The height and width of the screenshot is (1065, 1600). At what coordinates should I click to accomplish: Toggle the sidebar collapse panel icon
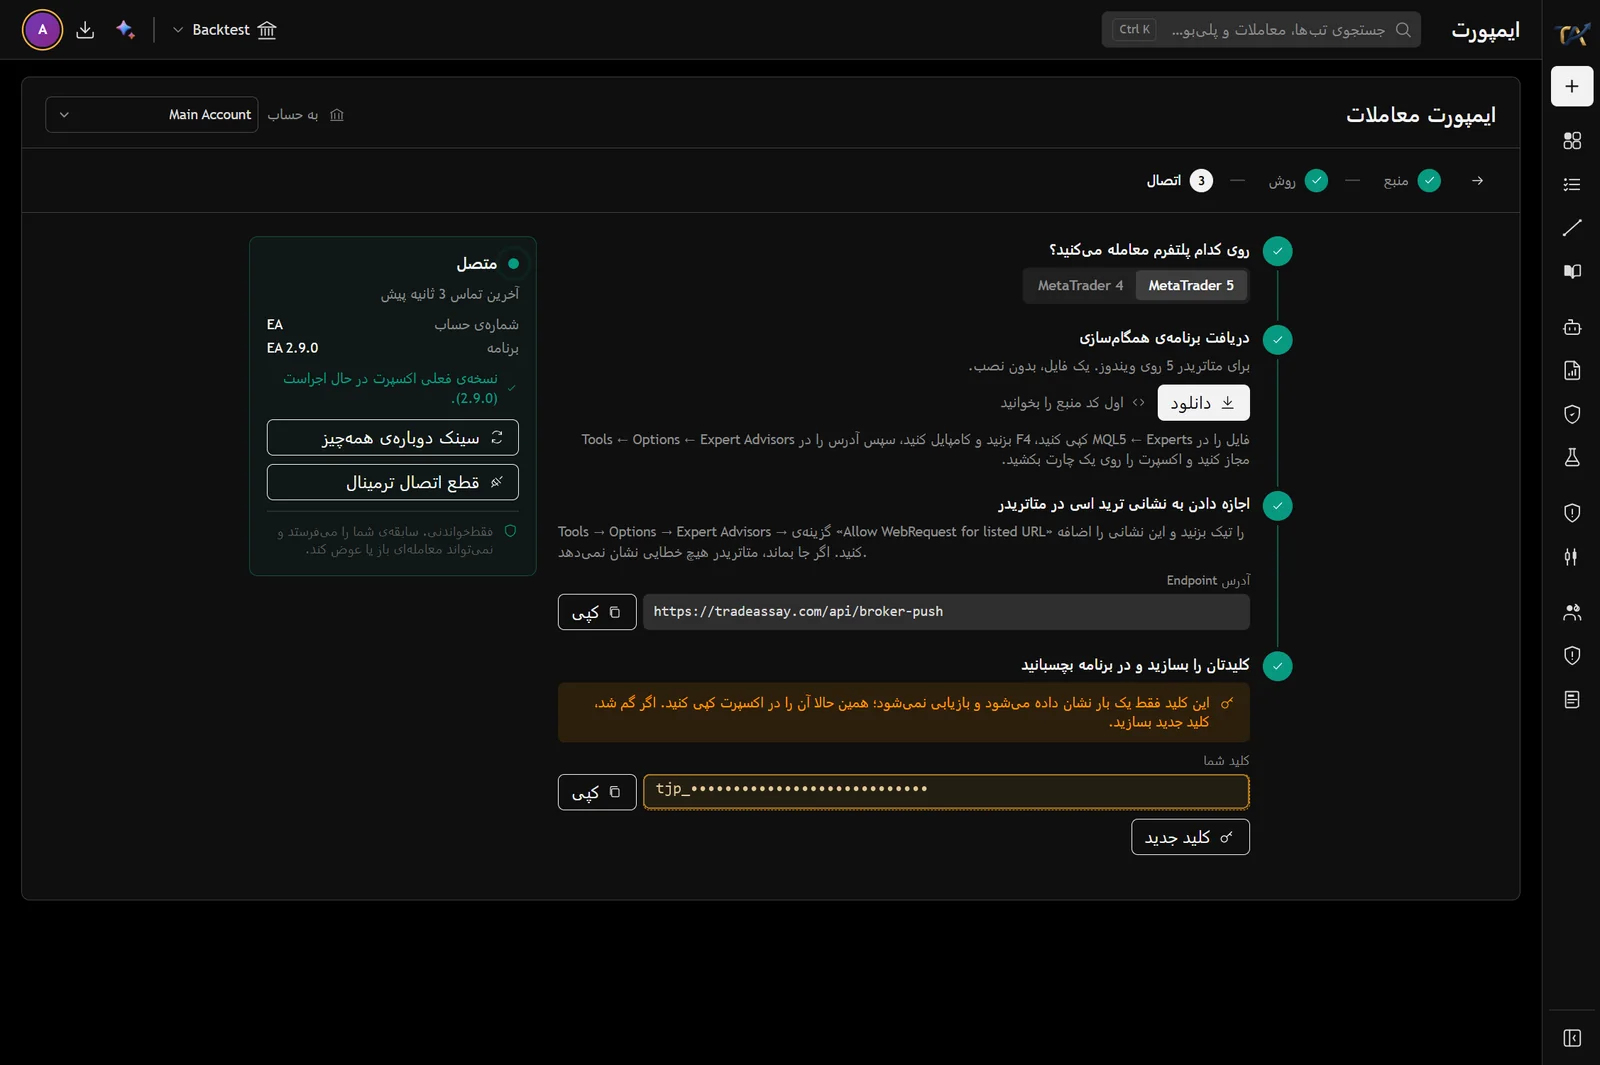click(x=1572, y=1038)
